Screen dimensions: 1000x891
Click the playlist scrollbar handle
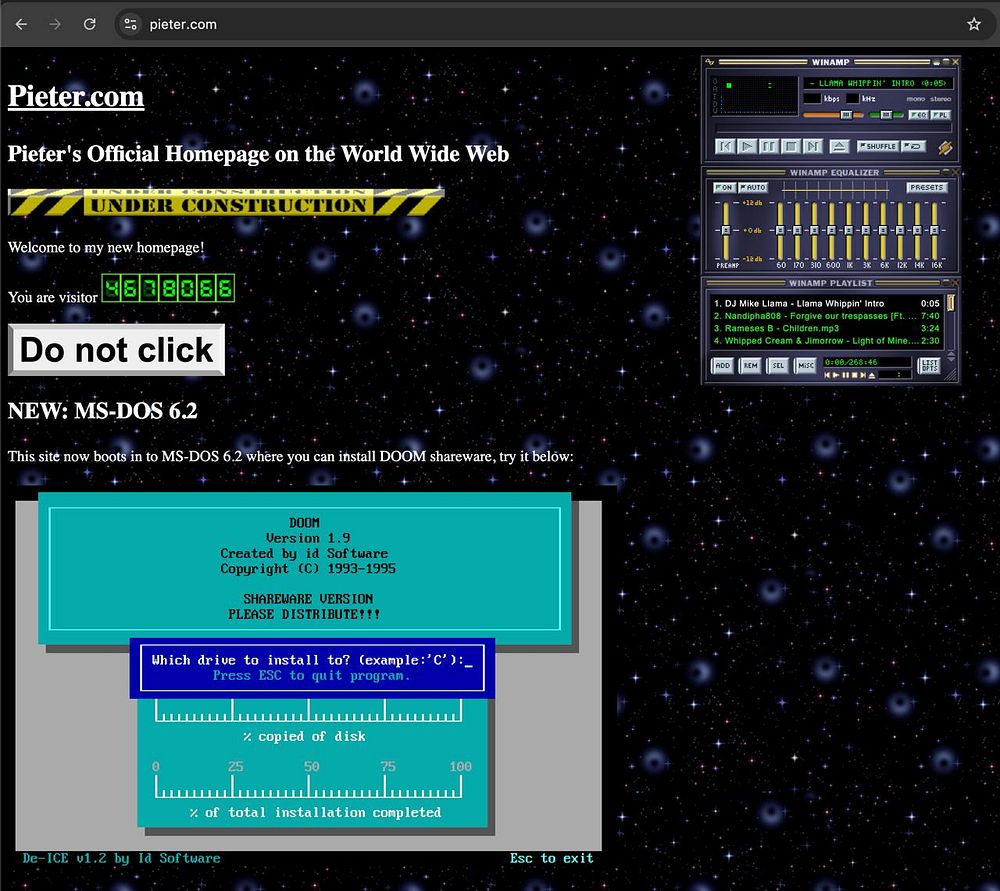951,302
